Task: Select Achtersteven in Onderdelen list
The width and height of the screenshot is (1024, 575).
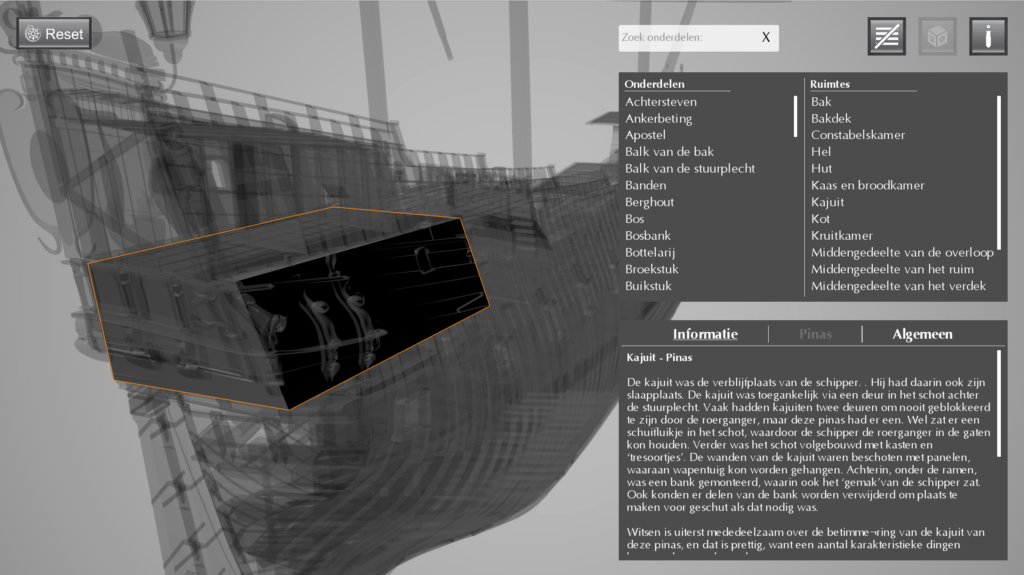Action: click(661, 102)
